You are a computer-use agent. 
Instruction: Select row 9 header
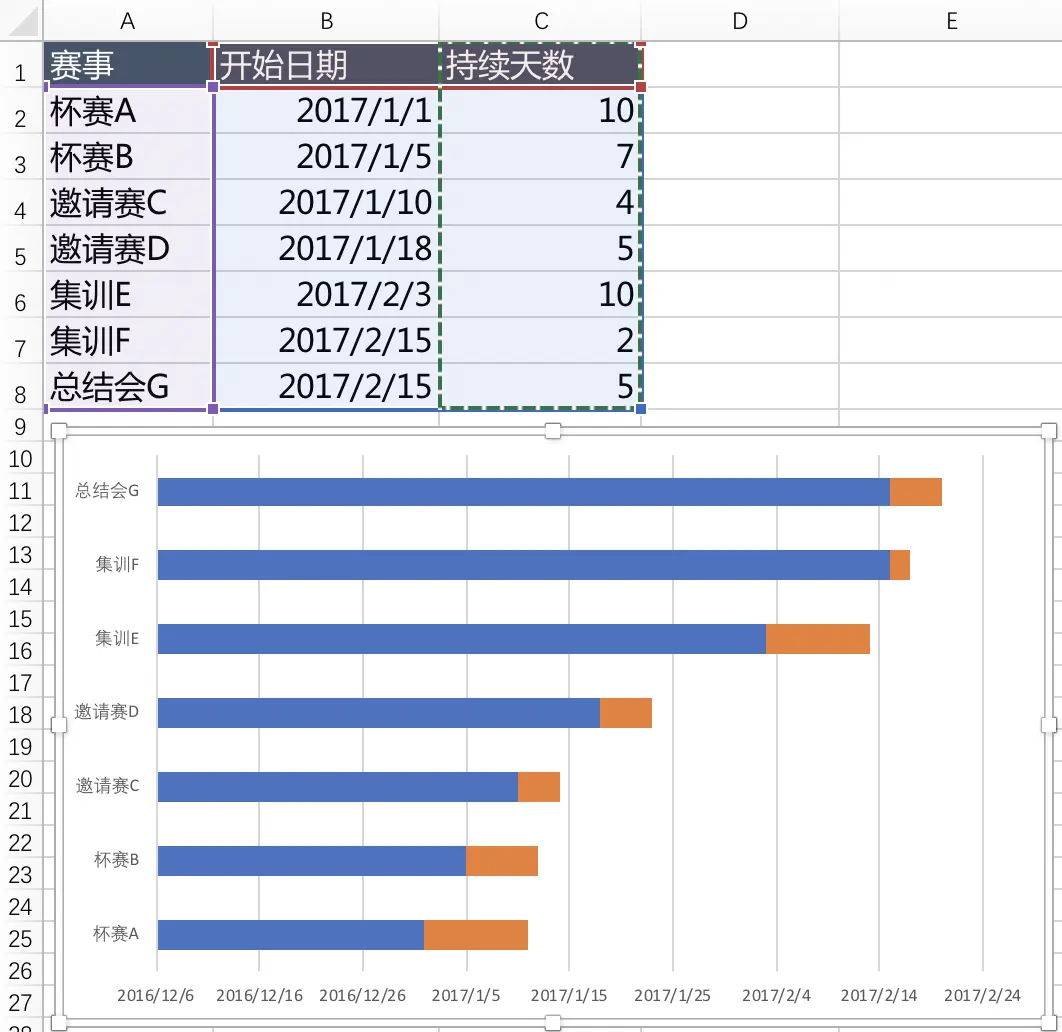click(x=20, y=427)
